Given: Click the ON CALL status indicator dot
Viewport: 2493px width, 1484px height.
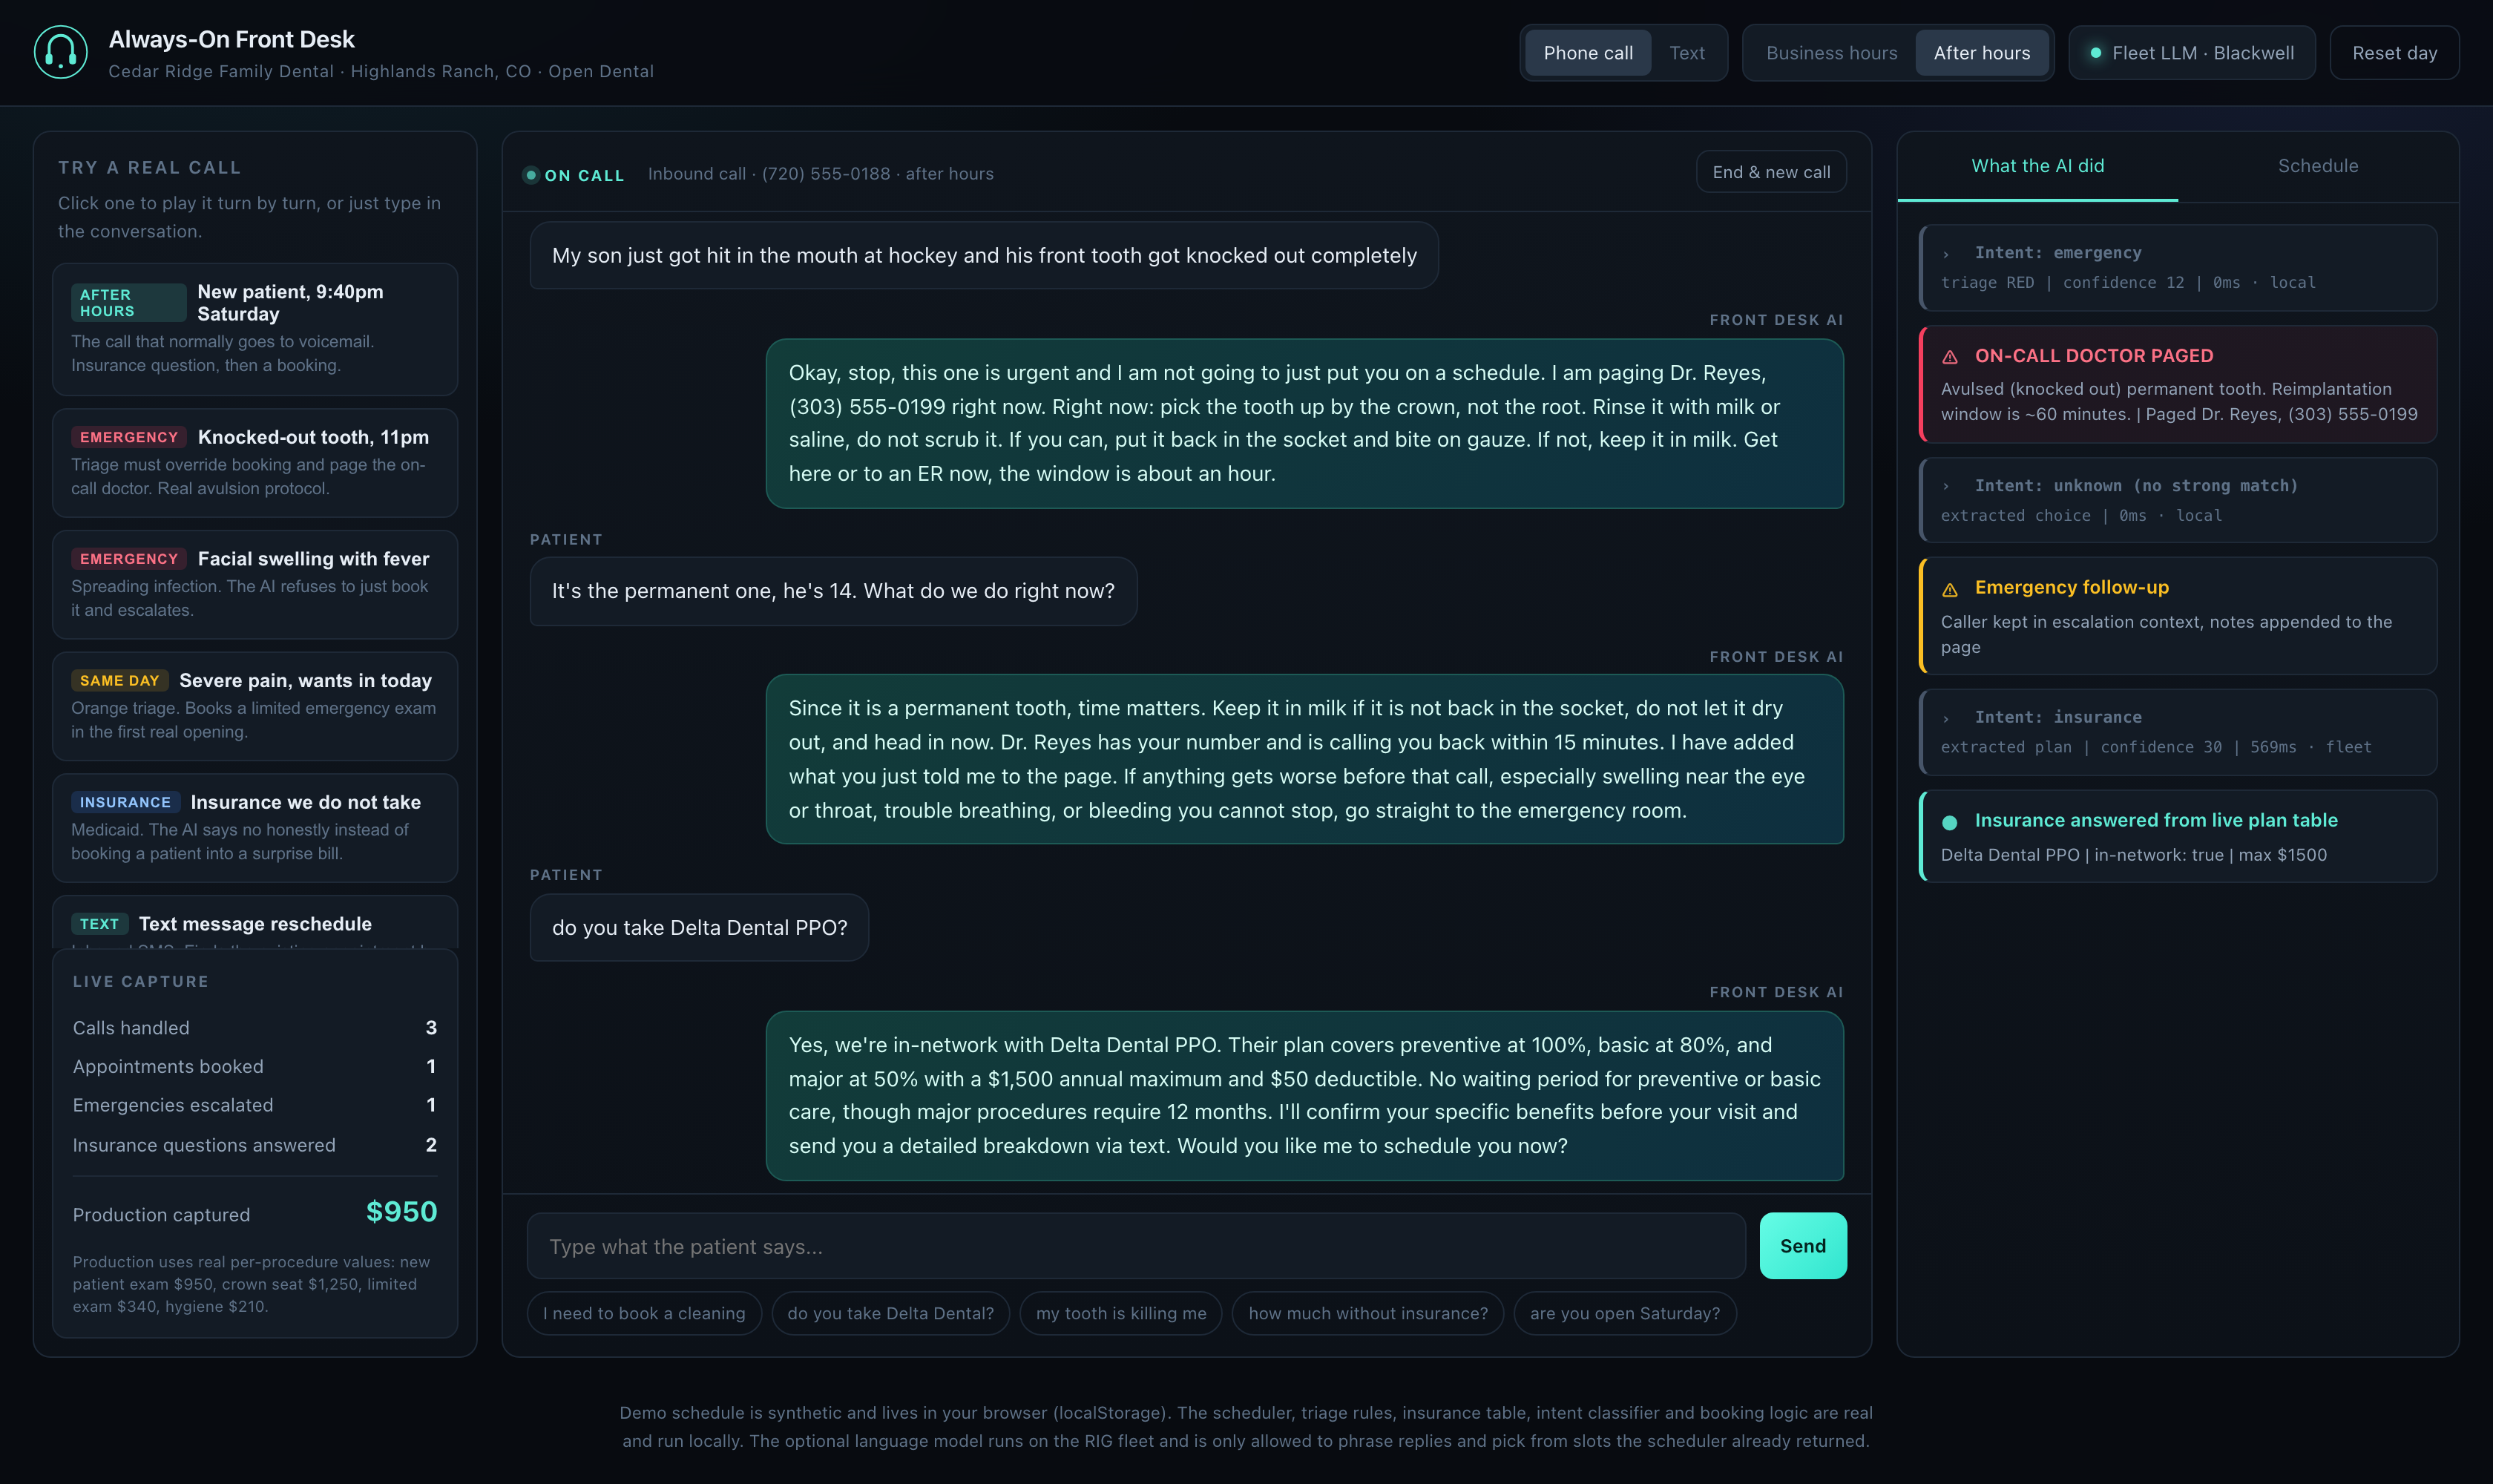Looking at the screenshot, I should (x=531, y=175).
